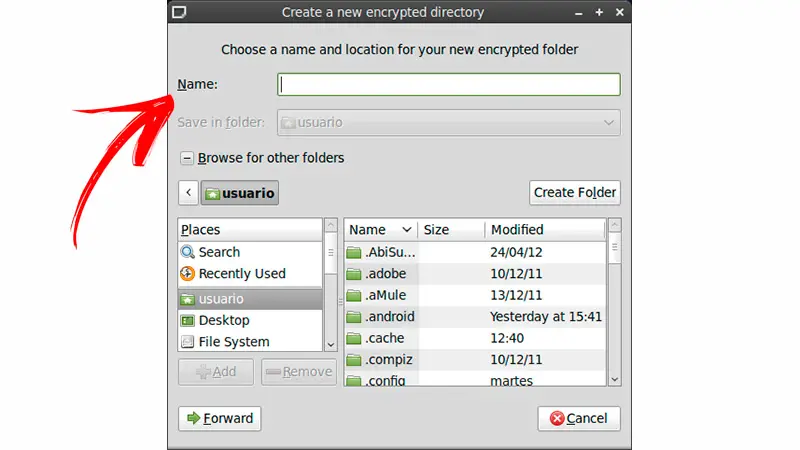Click the .compiz folder icon
This screenshot has height=450, width=800.
[x=354, y=360]
